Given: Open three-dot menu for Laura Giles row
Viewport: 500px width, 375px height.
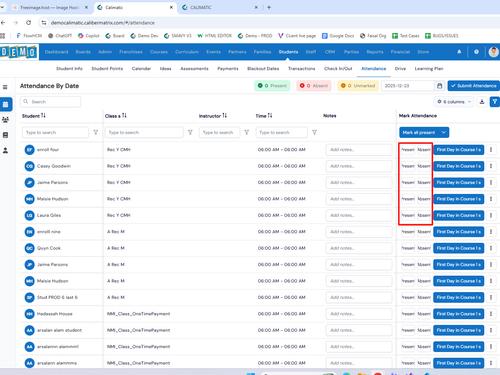Looking at the screenshot, I should pyautogui.click(x=491, y=215).
